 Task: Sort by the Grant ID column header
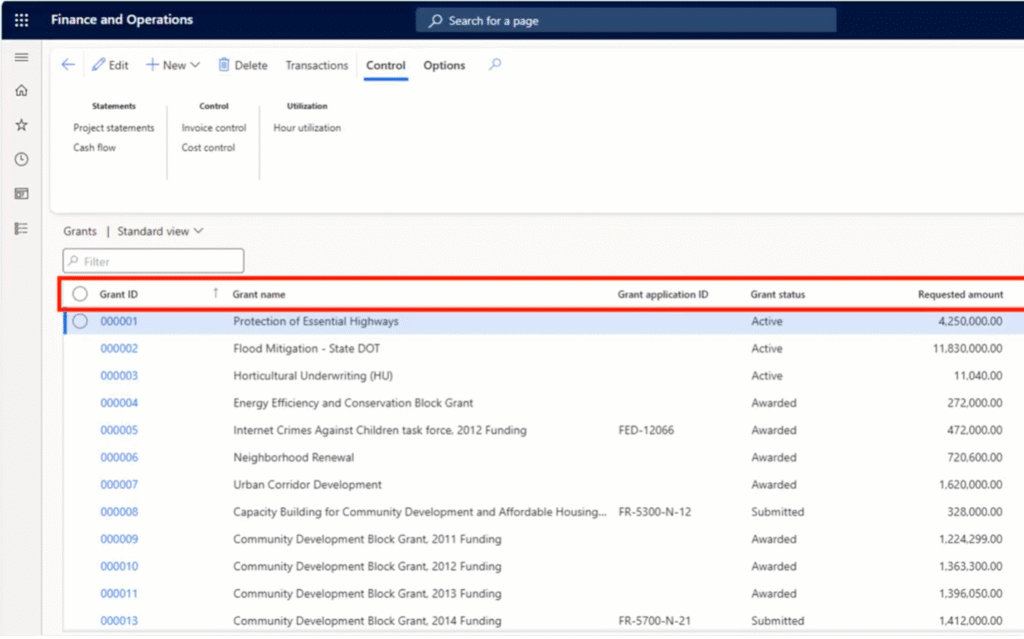[x=119, y=294]
